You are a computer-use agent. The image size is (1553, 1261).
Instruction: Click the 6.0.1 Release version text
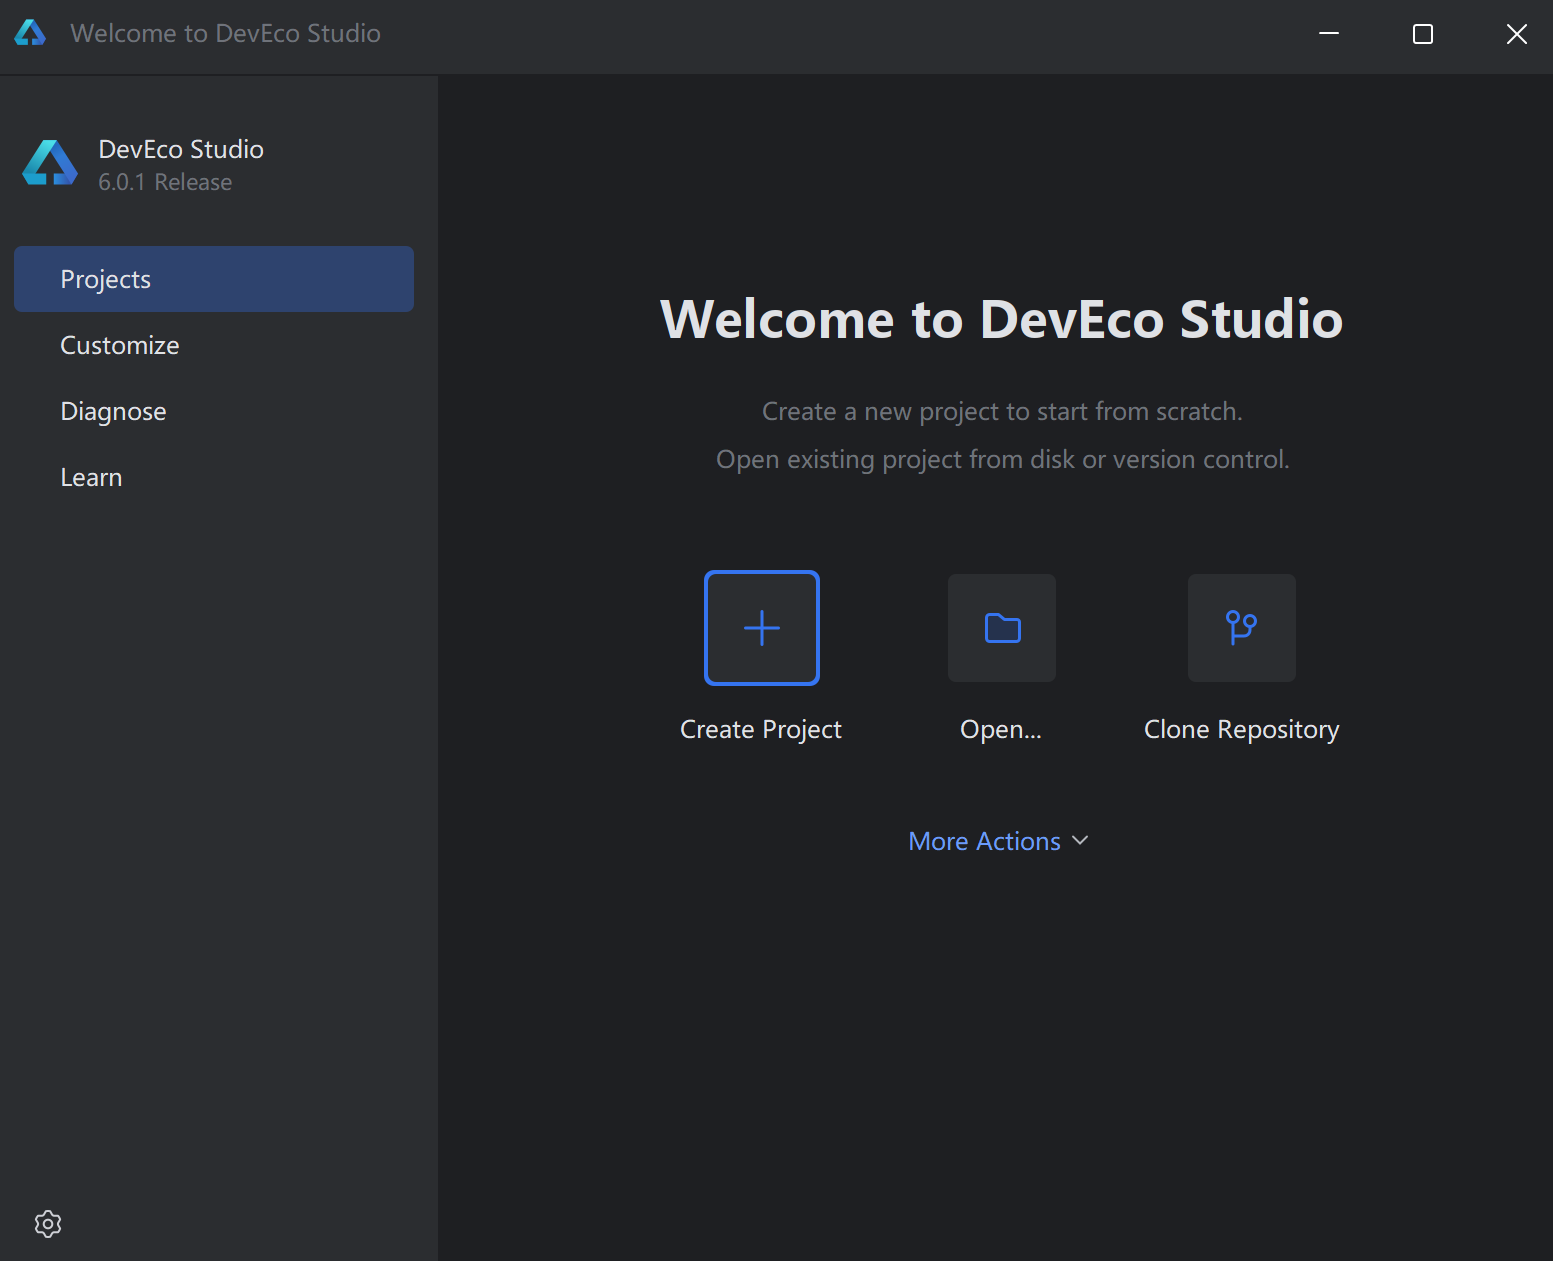(165, 182)
